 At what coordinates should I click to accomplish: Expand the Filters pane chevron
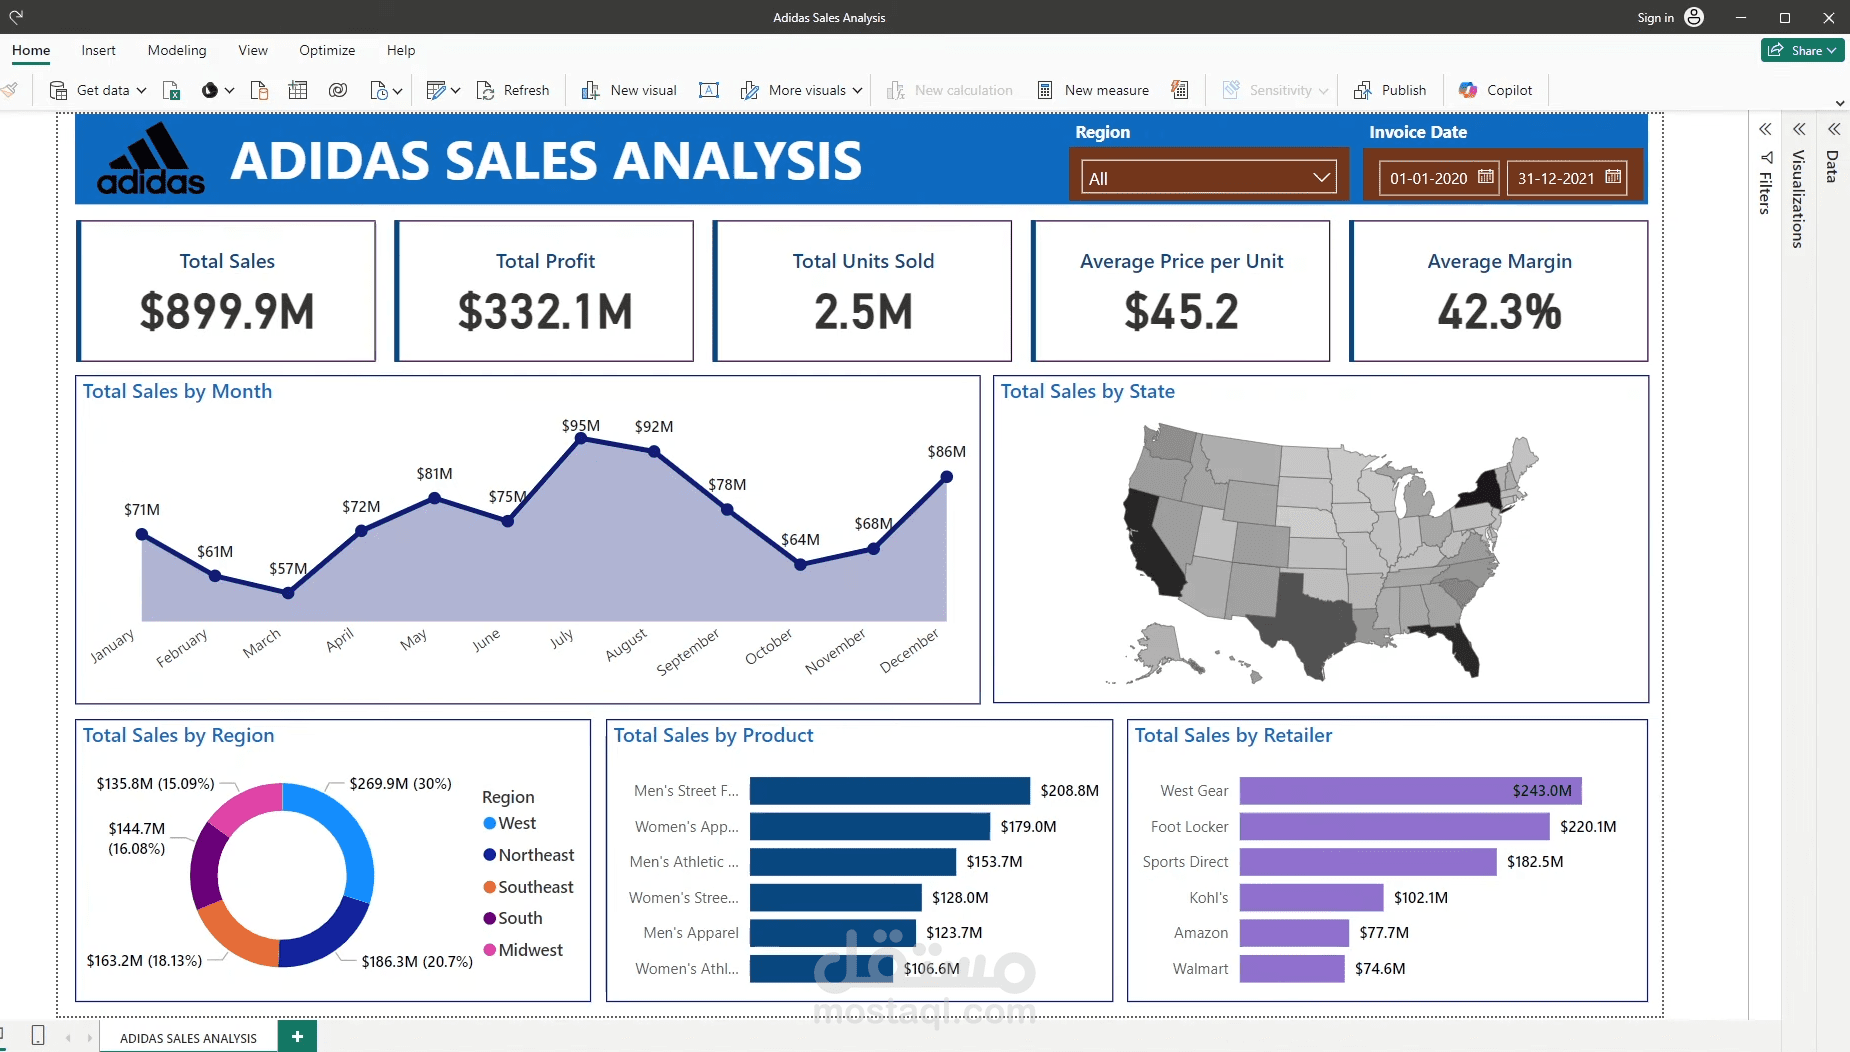[1766, 129]
